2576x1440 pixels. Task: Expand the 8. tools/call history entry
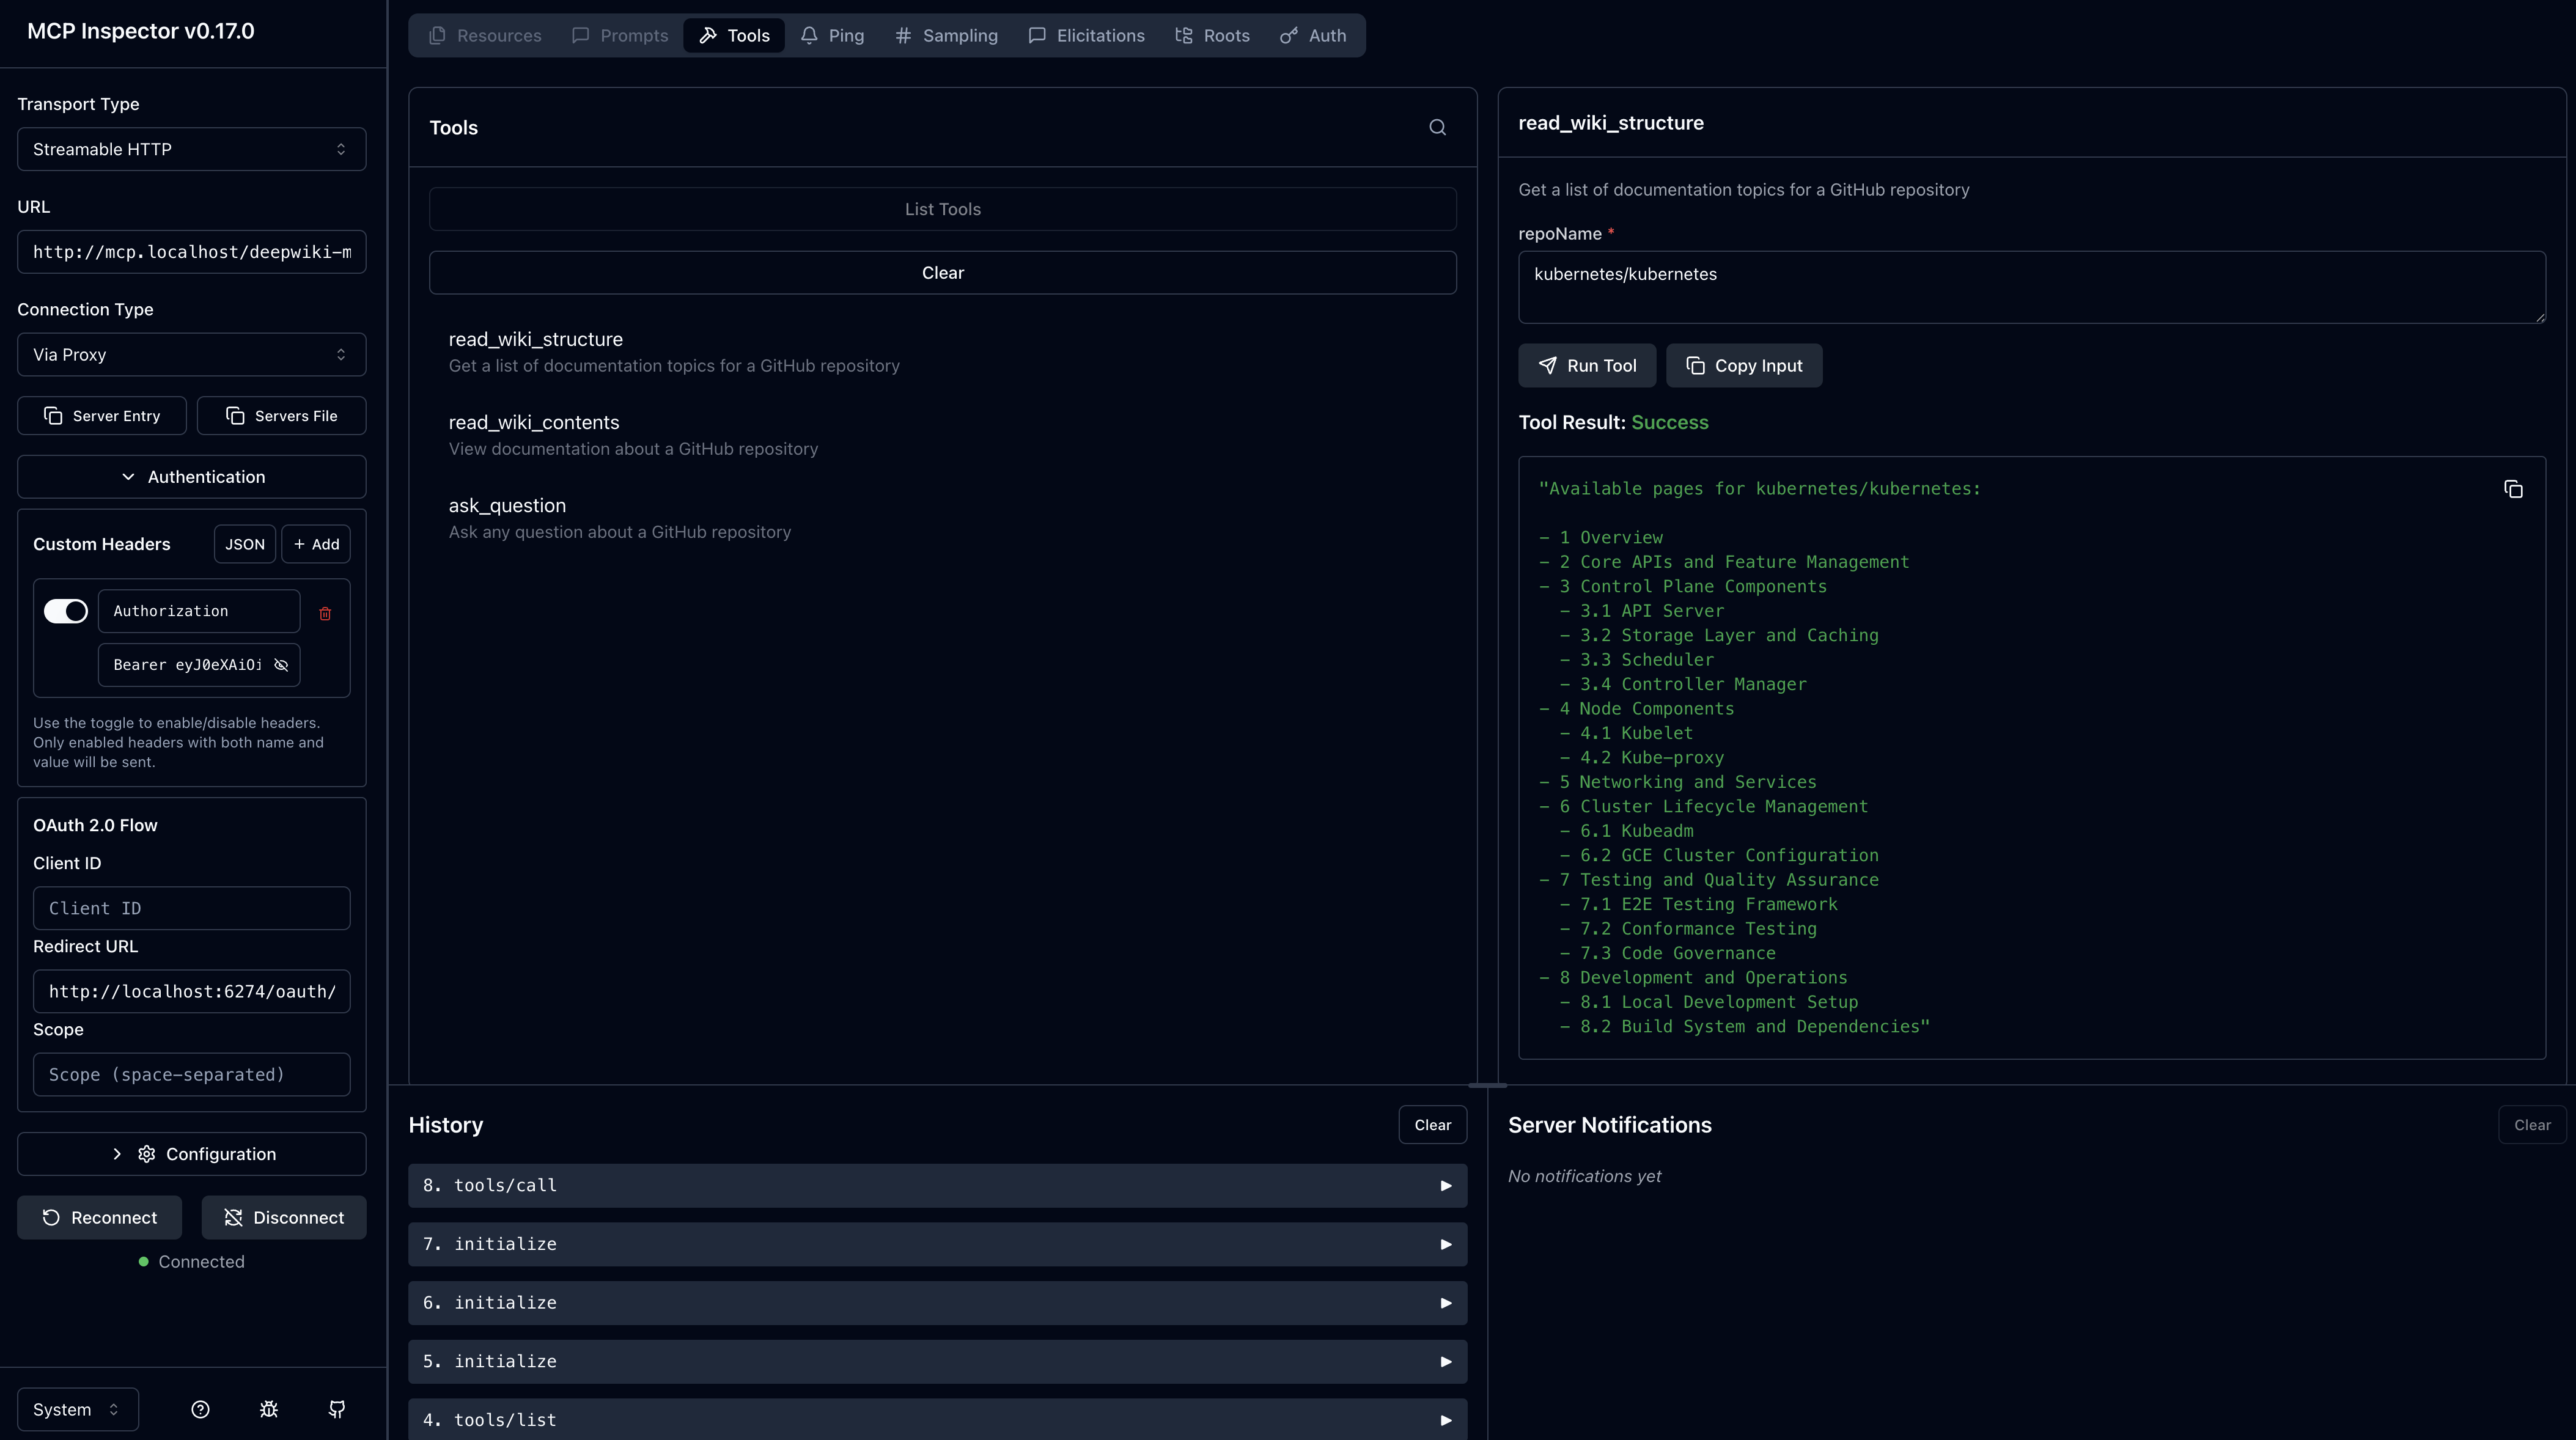pos(937,1185)
